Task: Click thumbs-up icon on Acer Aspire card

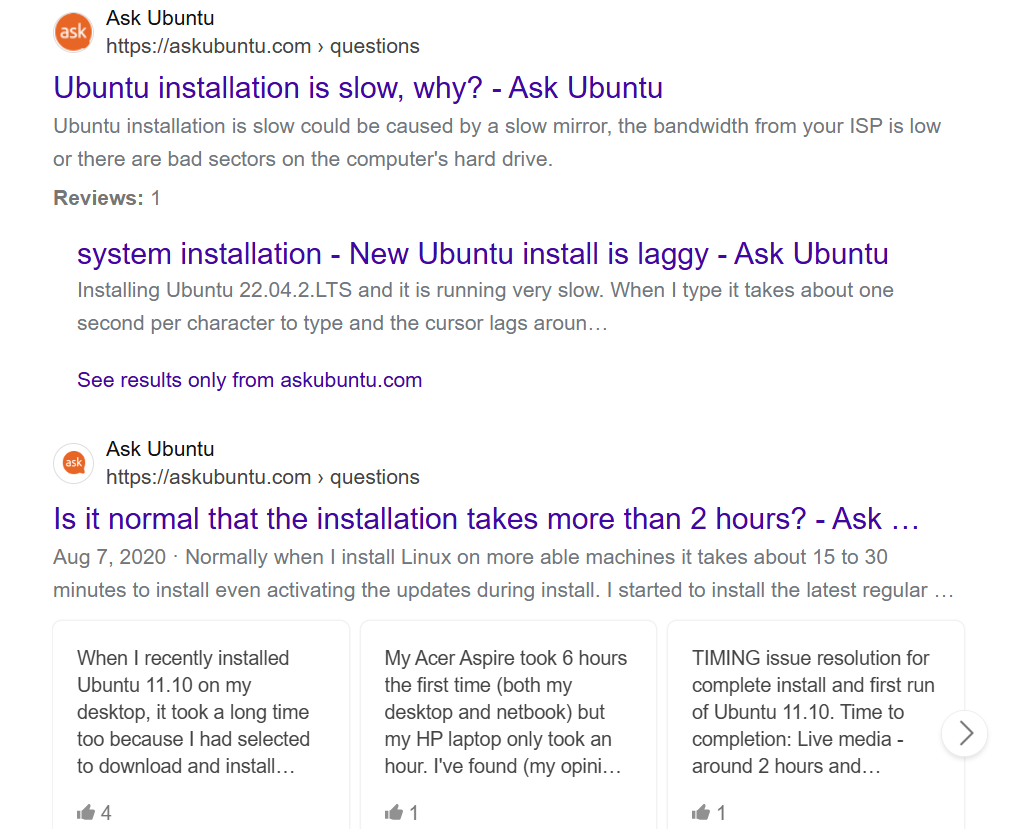Action: (393, 812)
